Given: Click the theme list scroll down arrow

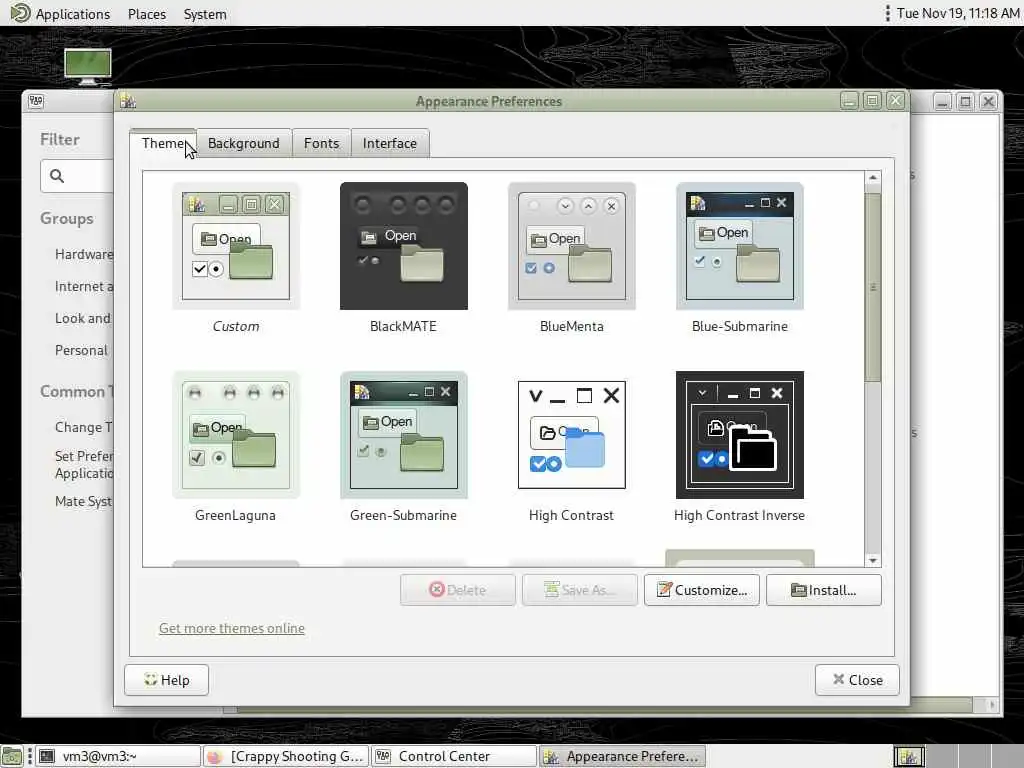Looking at the screenshot, I should coord(872,560).
